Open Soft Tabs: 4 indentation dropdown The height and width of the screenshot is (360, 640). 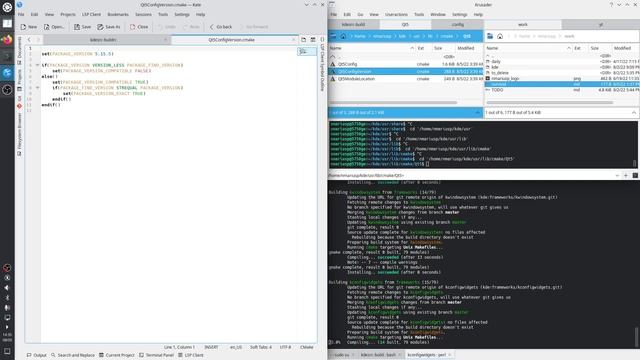(x=261, y=347)
